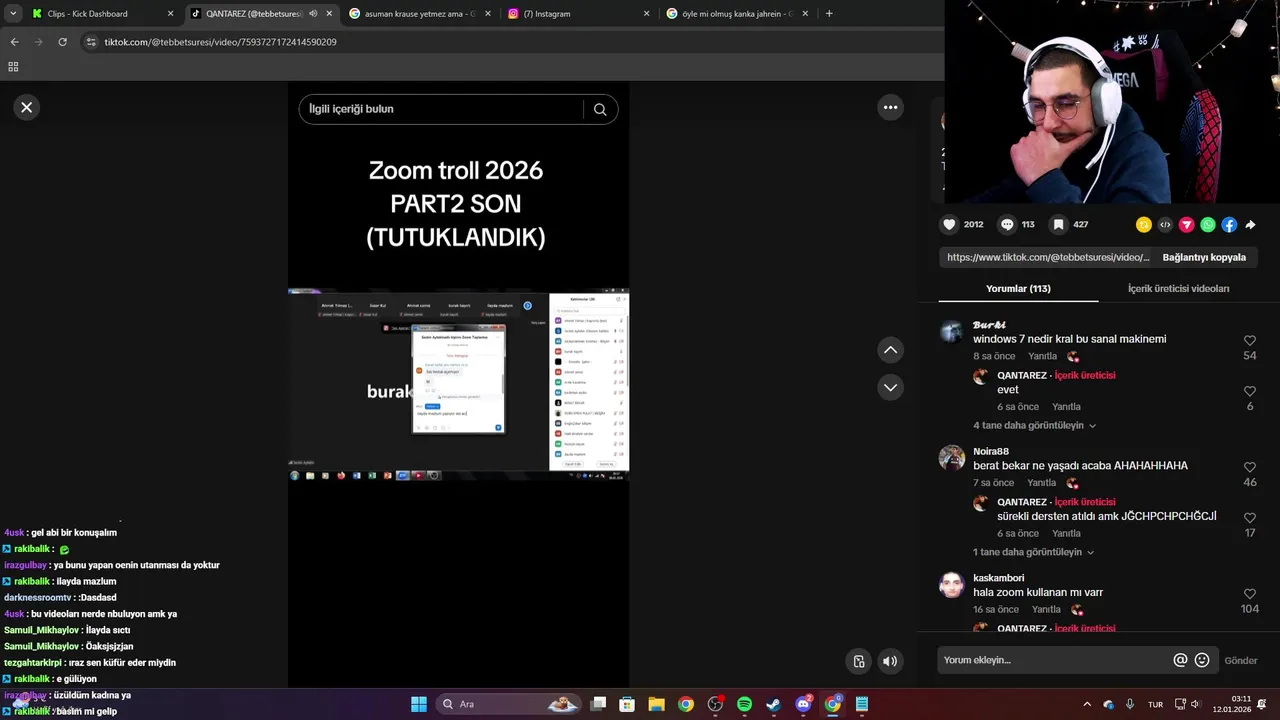This screenshot has height=720, width=1280.
Task: Like QANTAREZ's 'evet' reply
Action: click(1249, 391)
